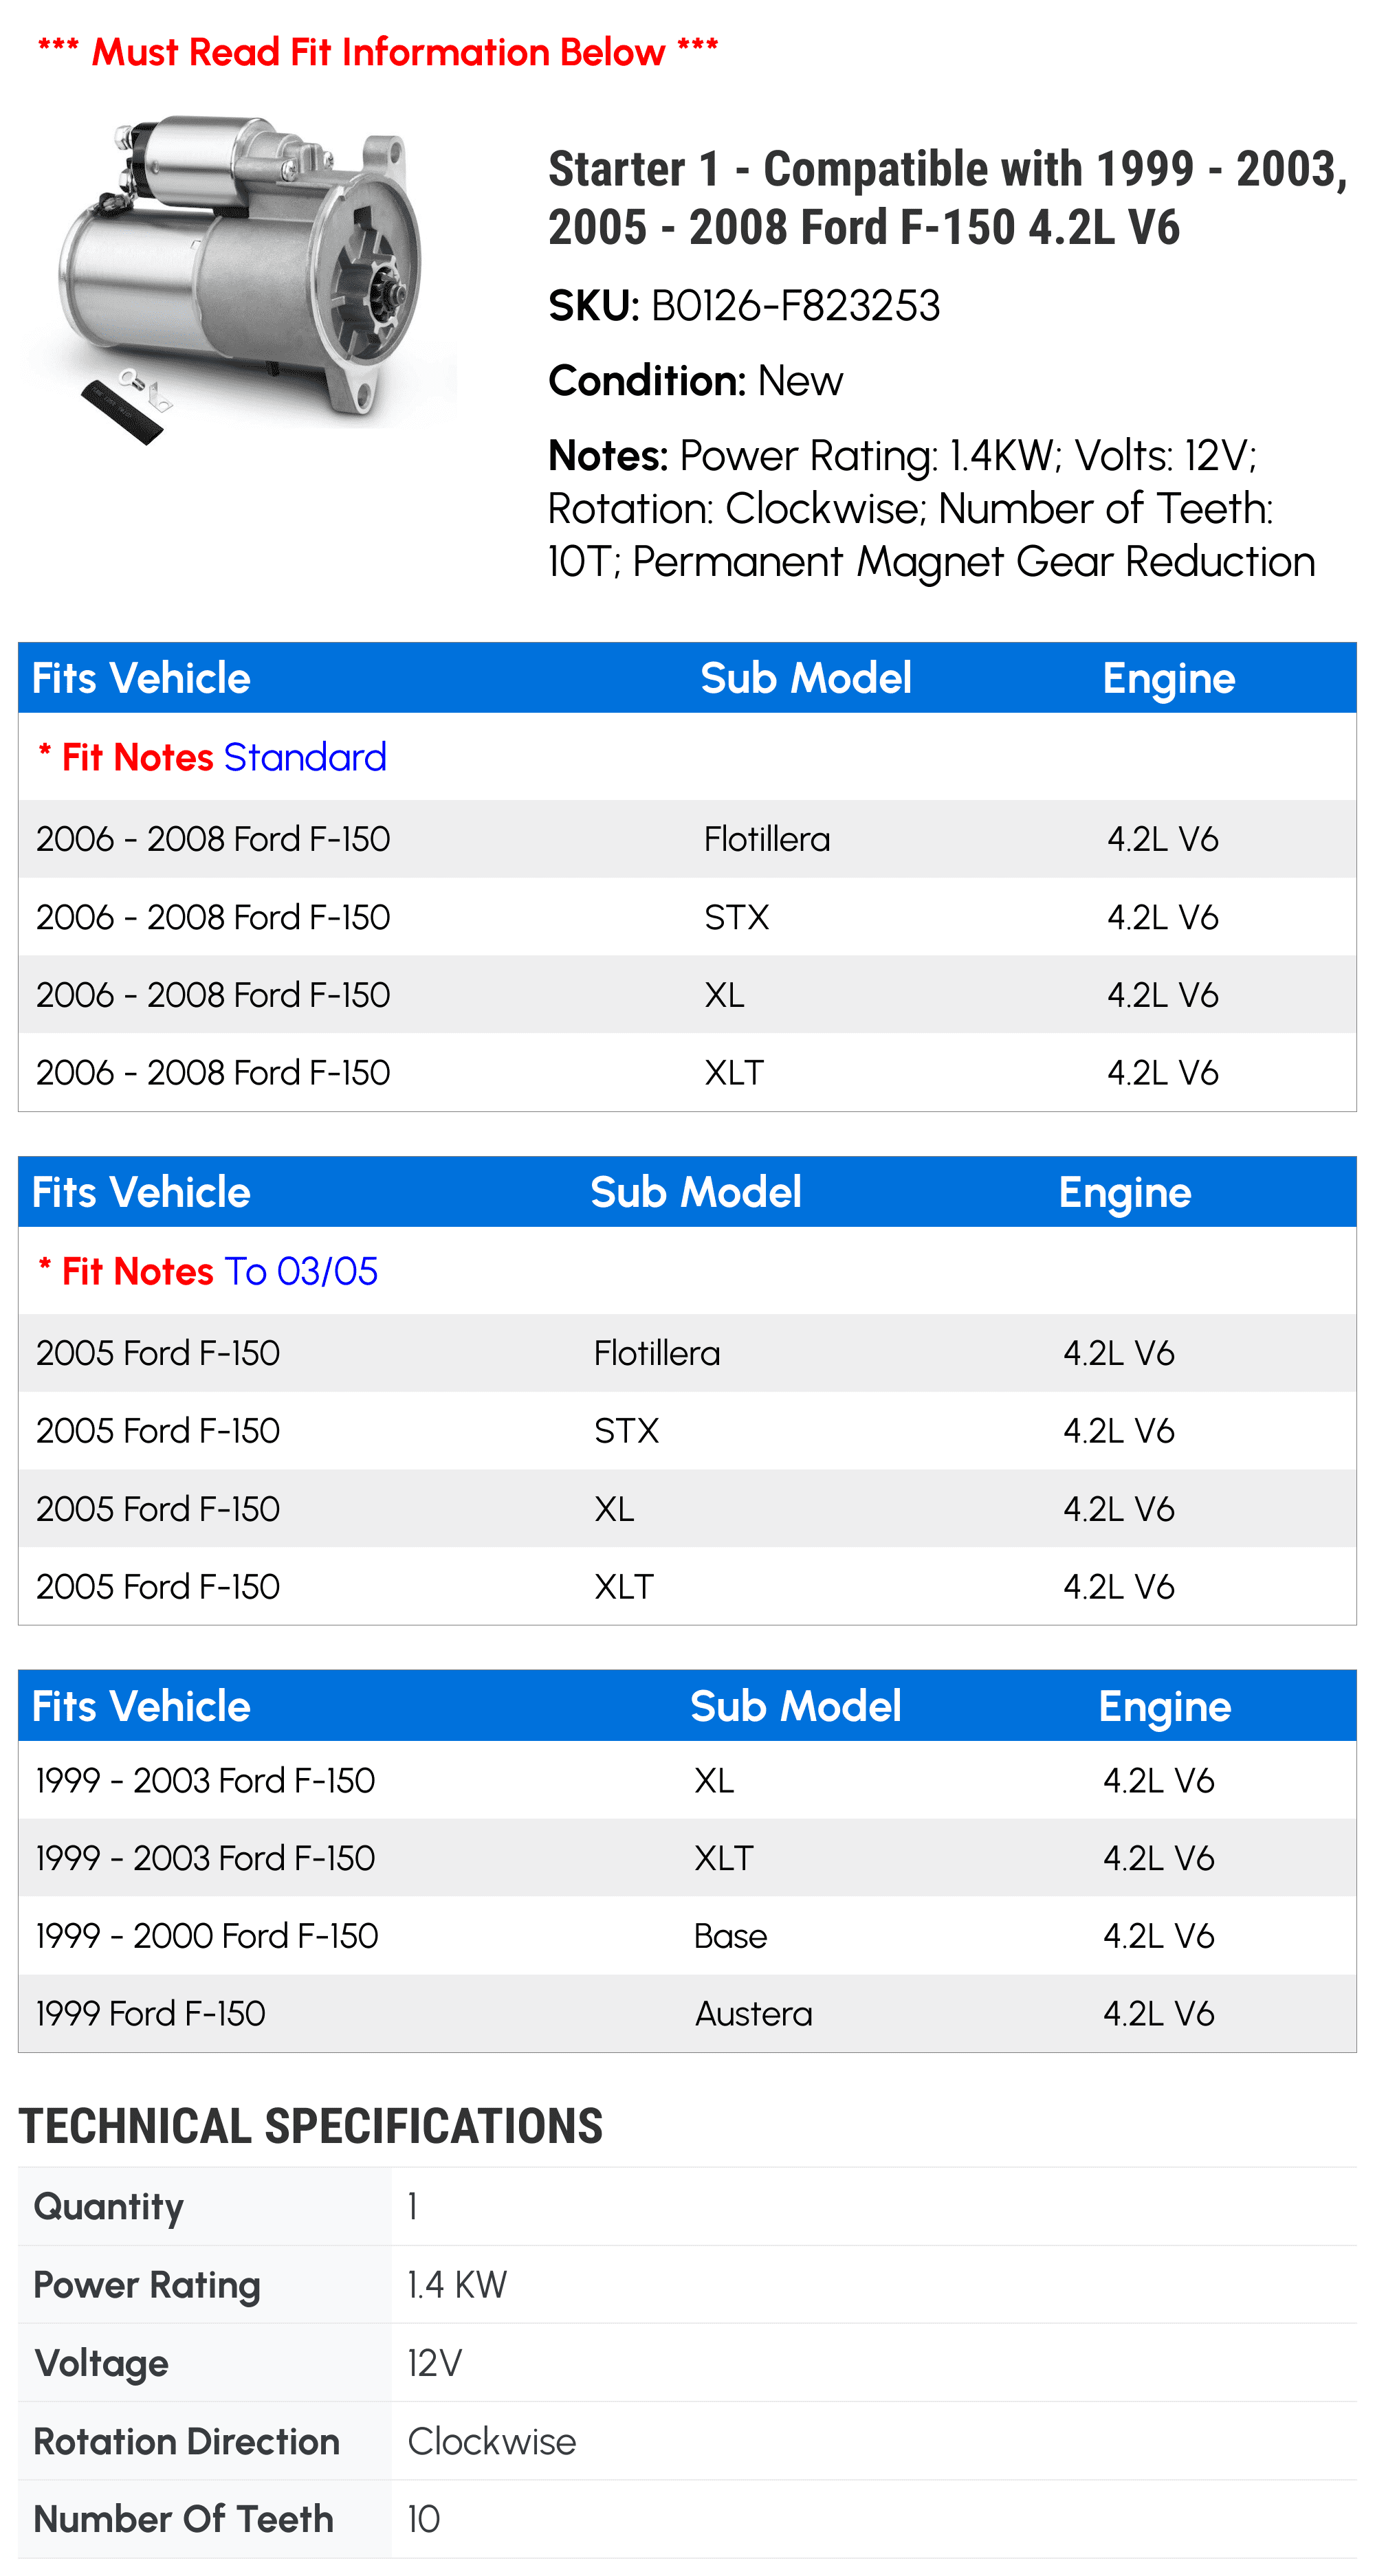
Task: Select the 2005 Ford F-150 Flotillera row
Action: [686, 1353]
